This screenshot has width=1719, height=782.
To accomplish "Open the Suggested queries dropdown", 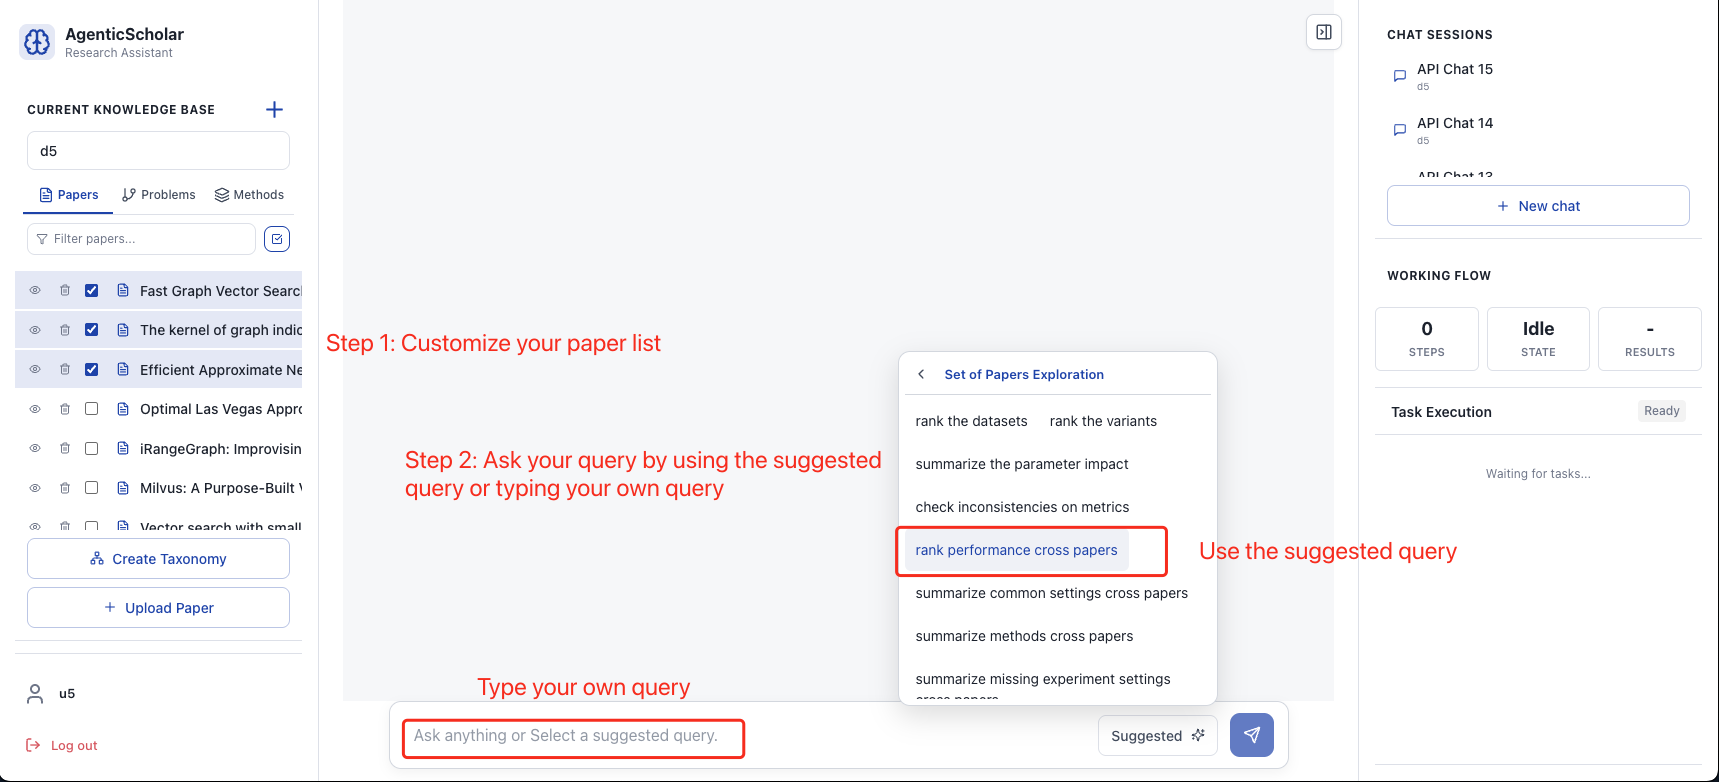I will point(1156,735).
